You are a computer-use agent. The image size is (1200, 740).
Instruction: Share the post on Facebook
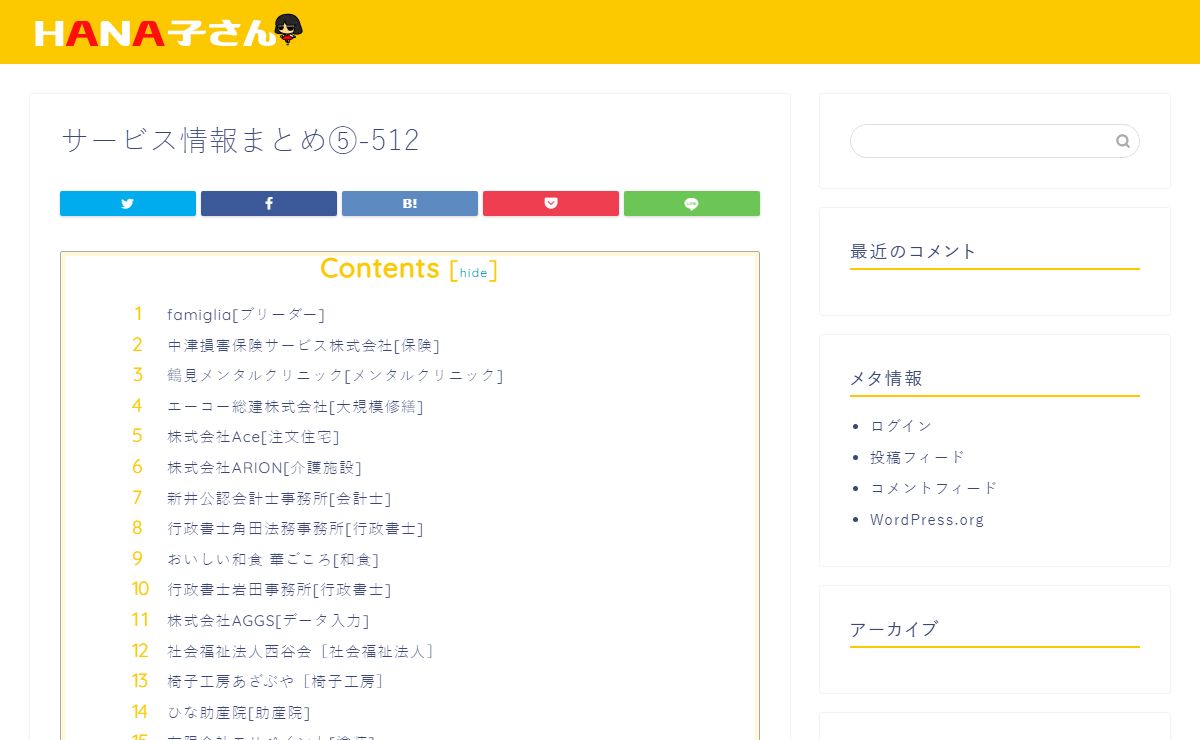click(269, 204)
